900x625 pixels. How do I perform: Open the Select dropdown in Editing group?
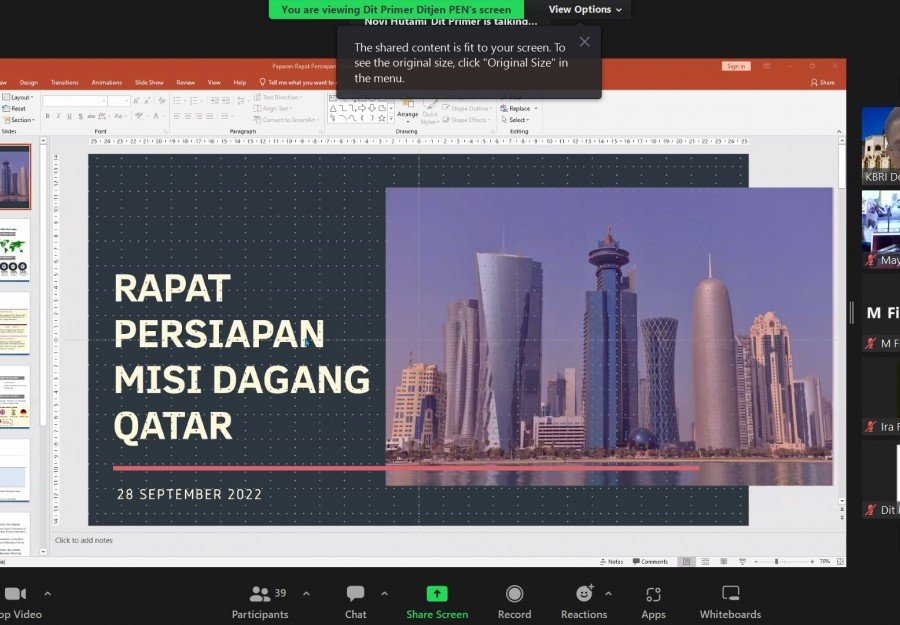point(515,120)
